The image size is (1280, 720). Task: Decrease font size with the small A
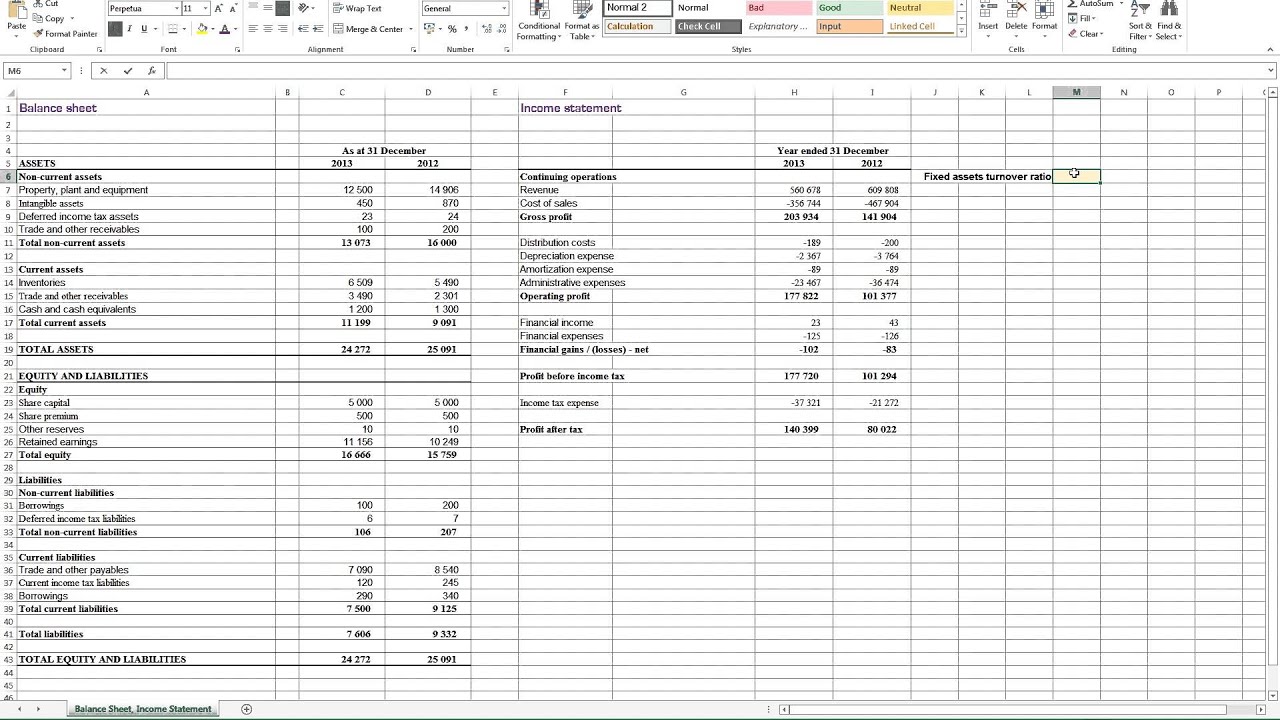coord(233,8)
